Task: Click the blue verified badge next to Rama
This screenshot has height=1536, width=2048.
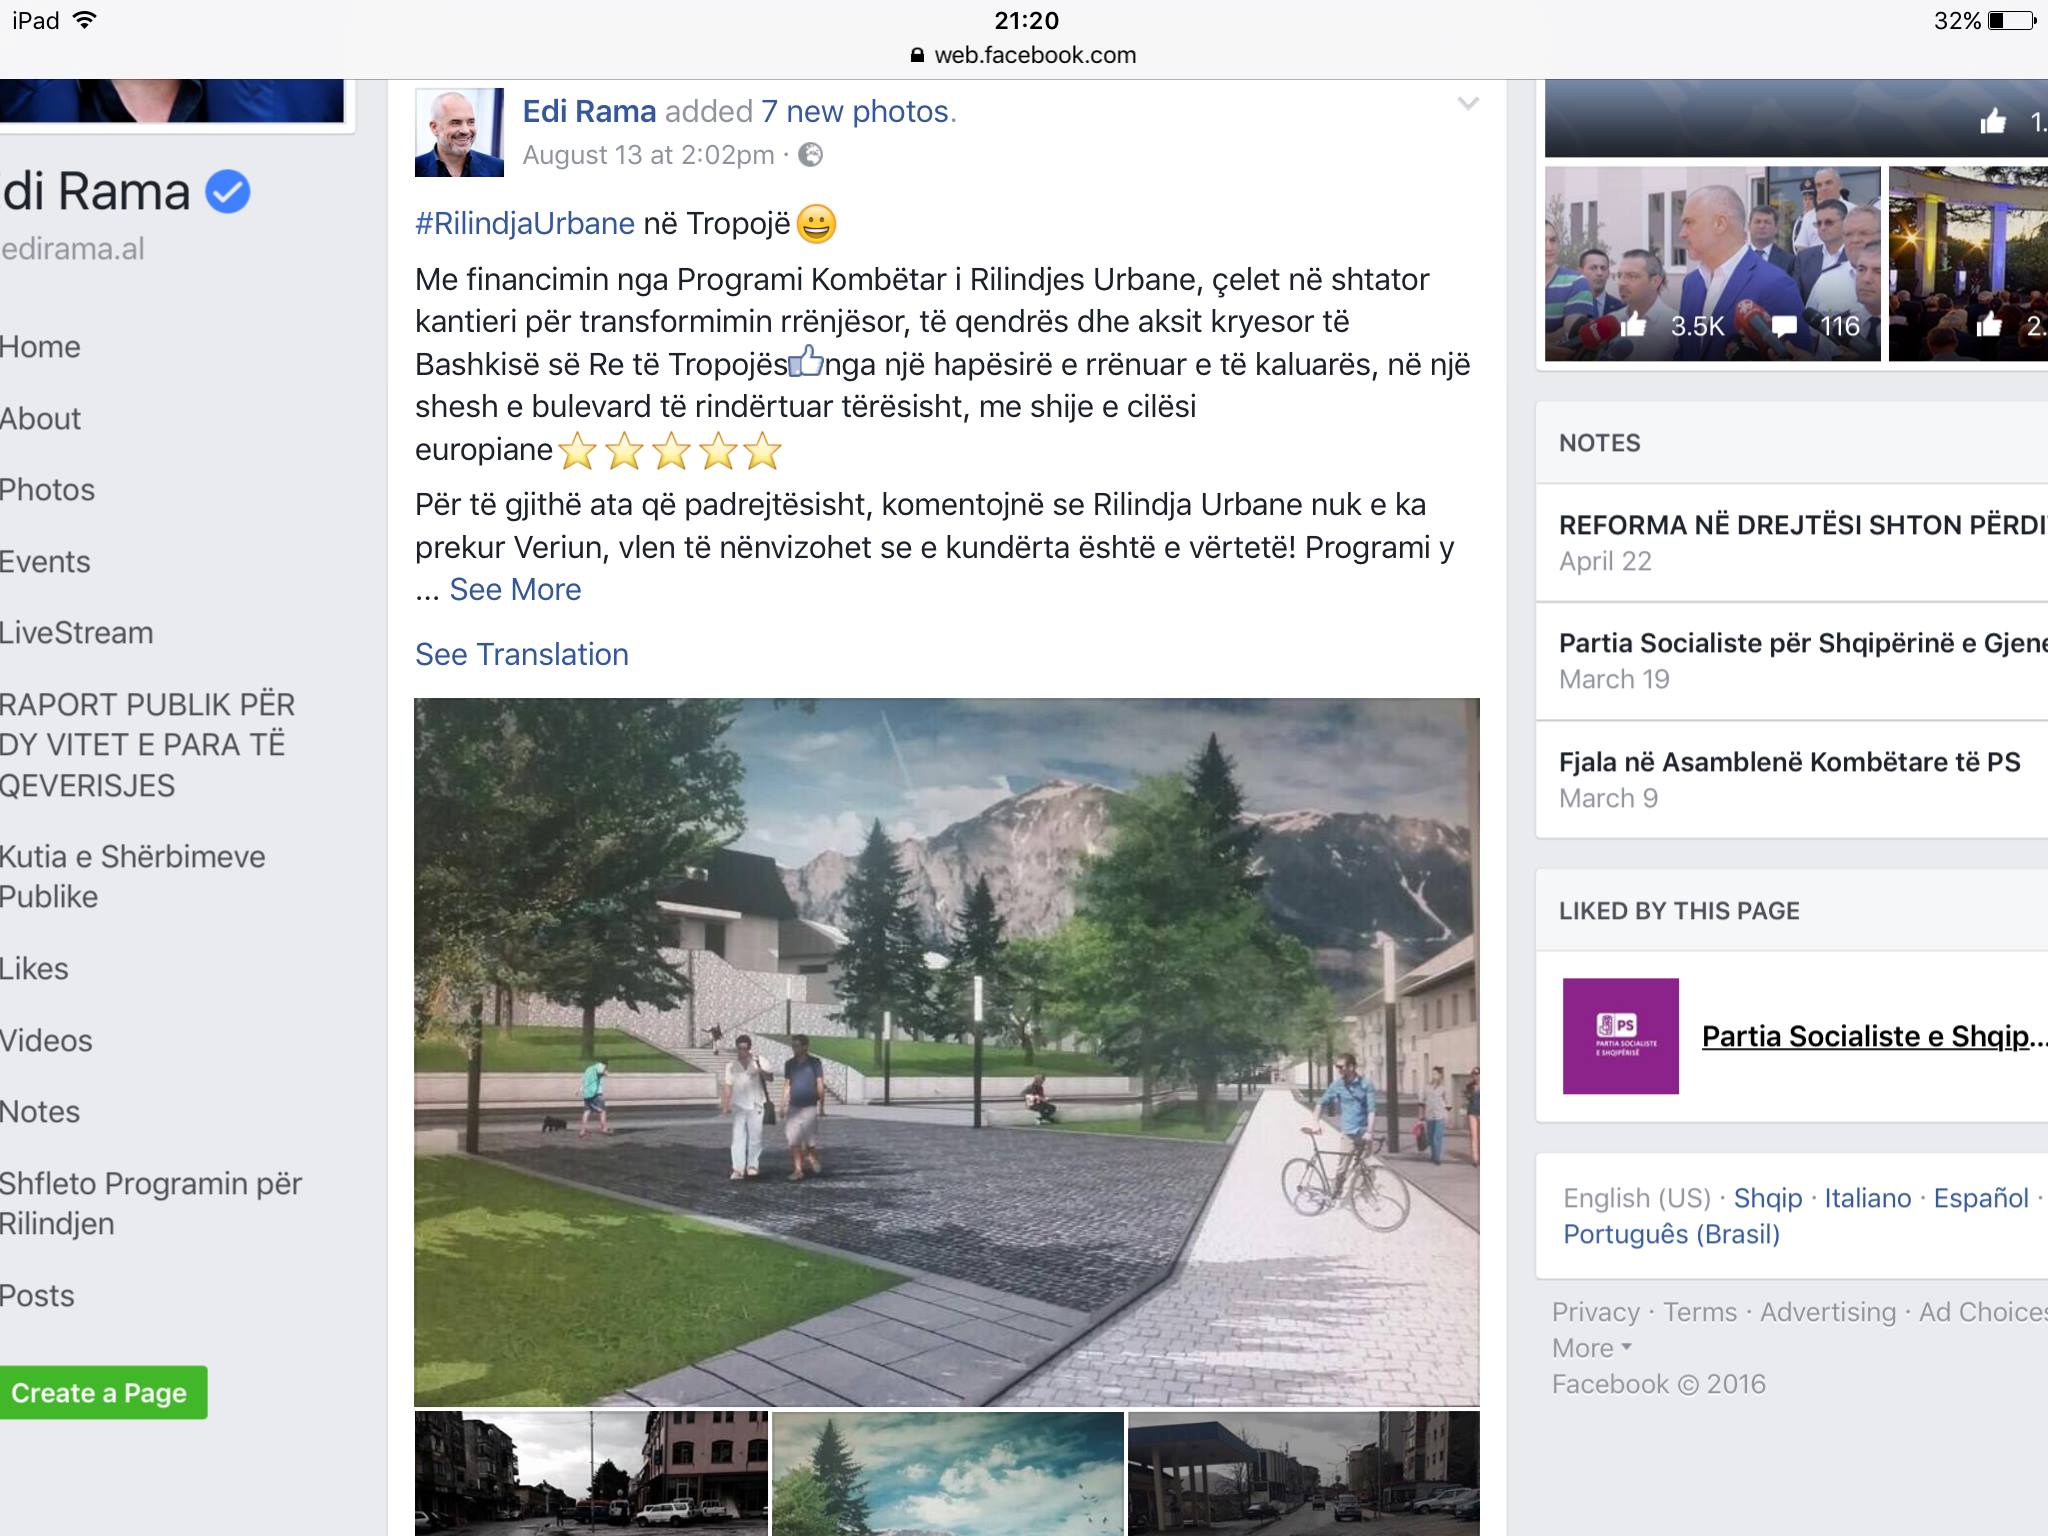Action: click(x=228, y=191)
